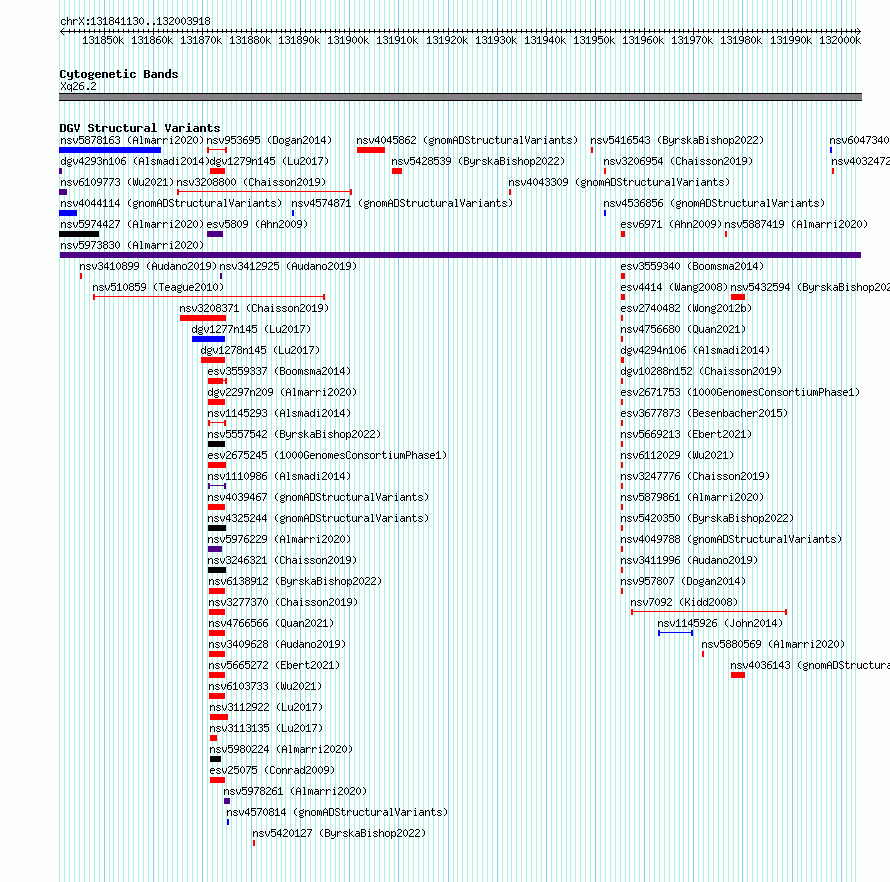The height and width of the screenshot is (882, 890).
Task: Click esv2740482 (Wong2012b) label
Action: pyautogui.click(x=686, y=308)
